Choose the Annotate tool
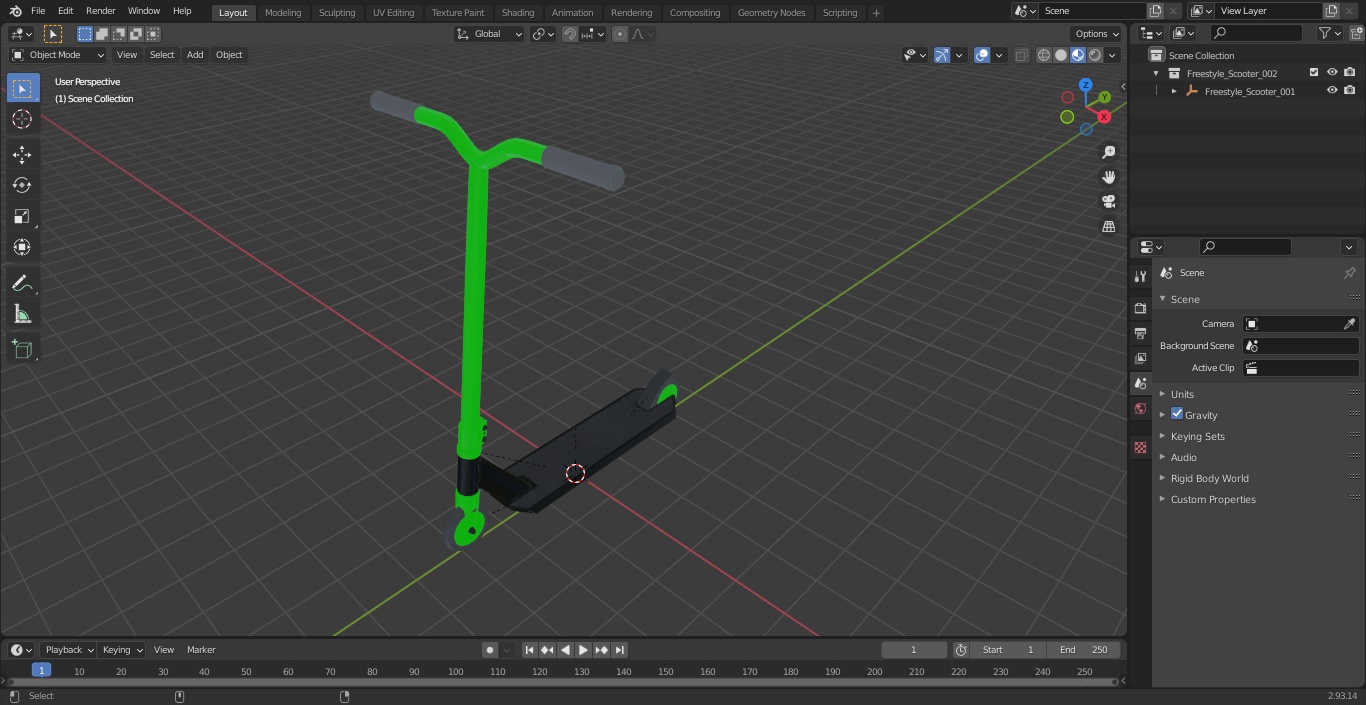The height and width of the screenshot is (705, 1366). coord(22,283)
